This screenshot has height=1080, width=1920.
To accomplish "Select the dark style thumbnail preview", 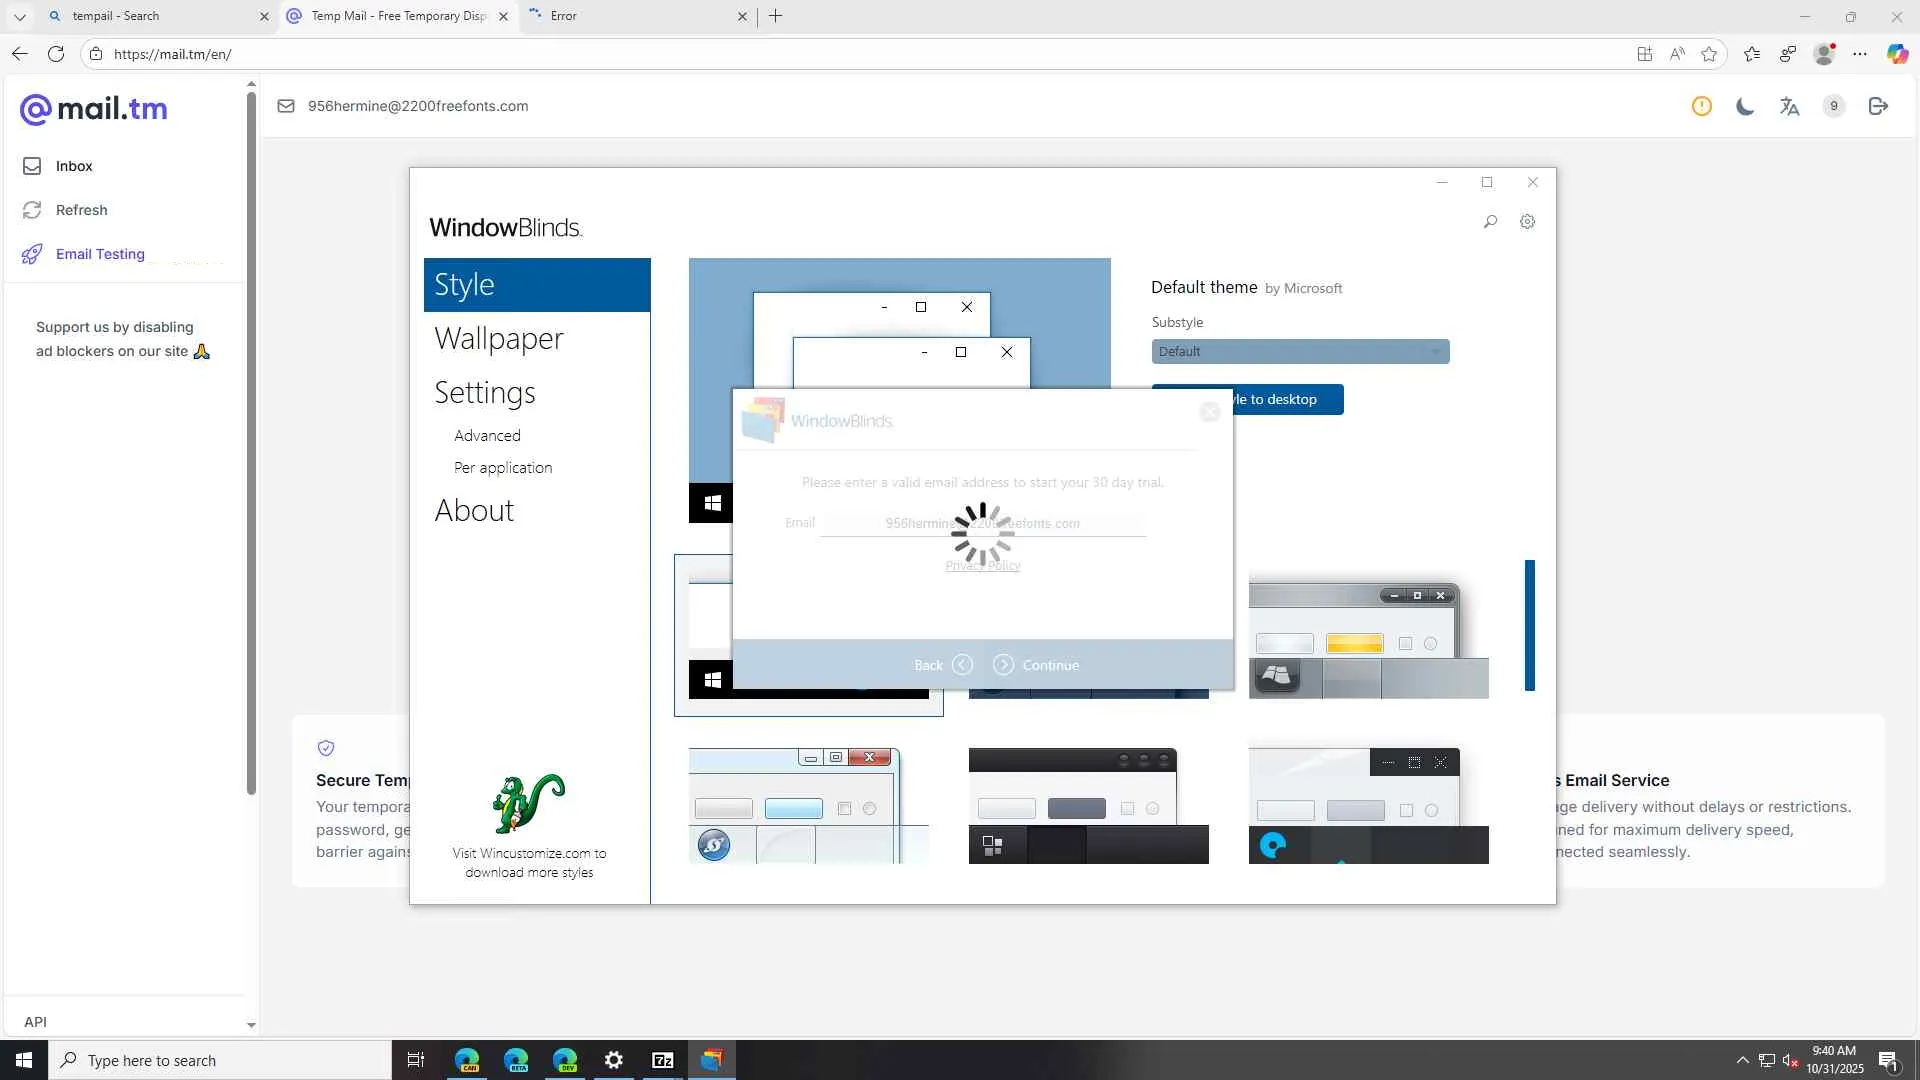I will [1088, 805].
